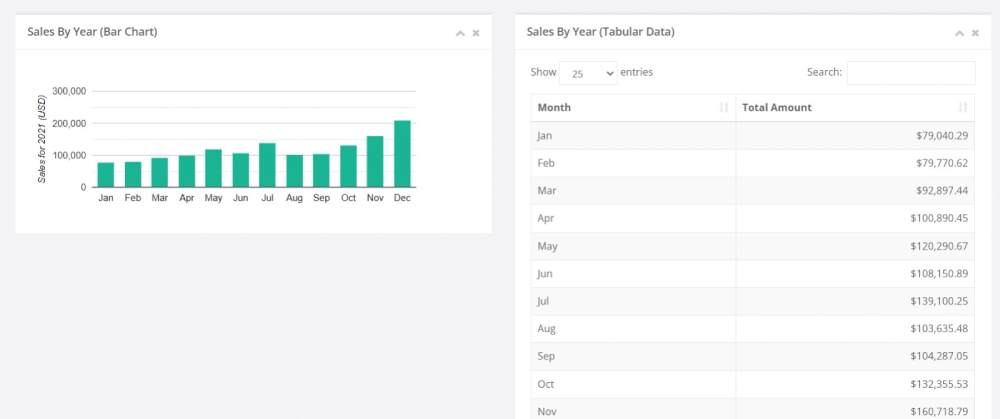Click the $79,770.62 amount cell
Image resolution: width=1000 pixels, height=419 pixels.
pos(855,163)
